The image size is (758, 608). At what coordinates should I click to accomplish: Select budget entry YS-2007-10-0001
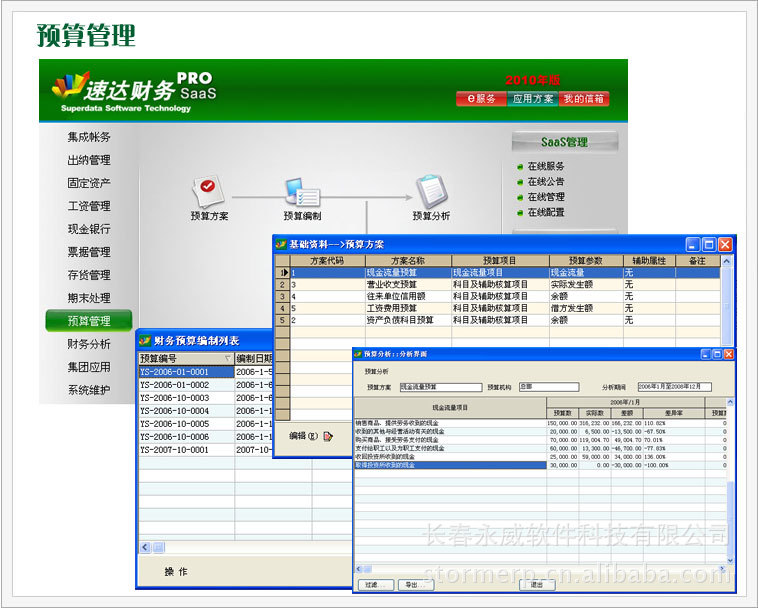pos(186,450)
